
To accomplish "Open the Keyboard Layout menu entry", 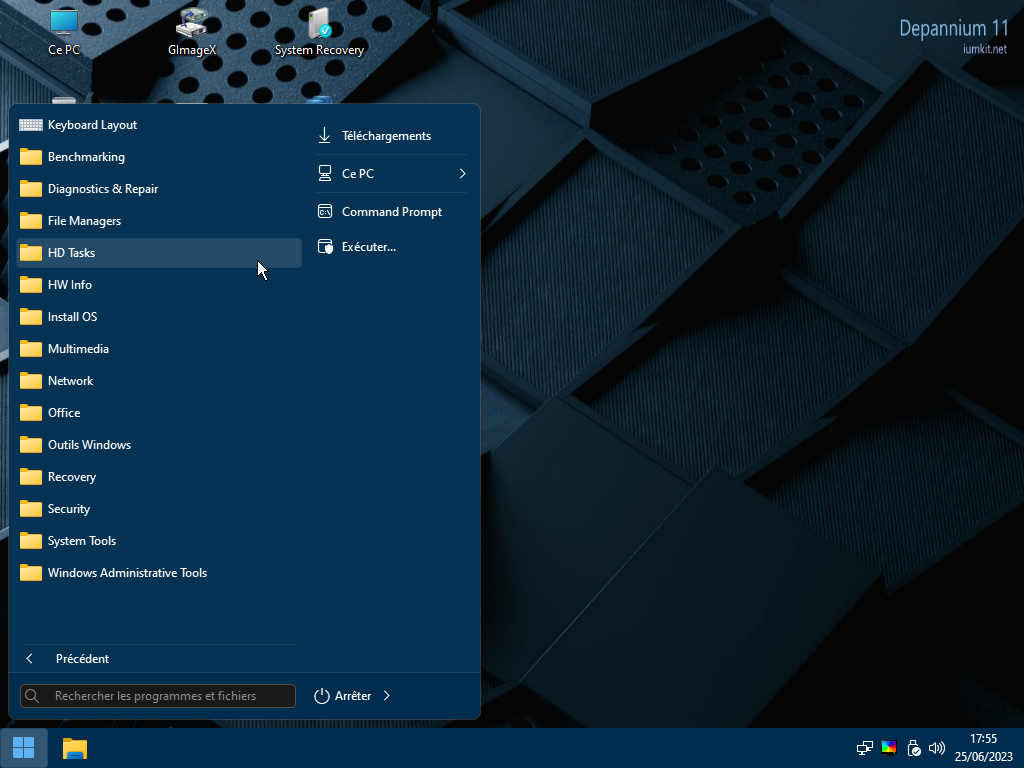I will [159, 125].
